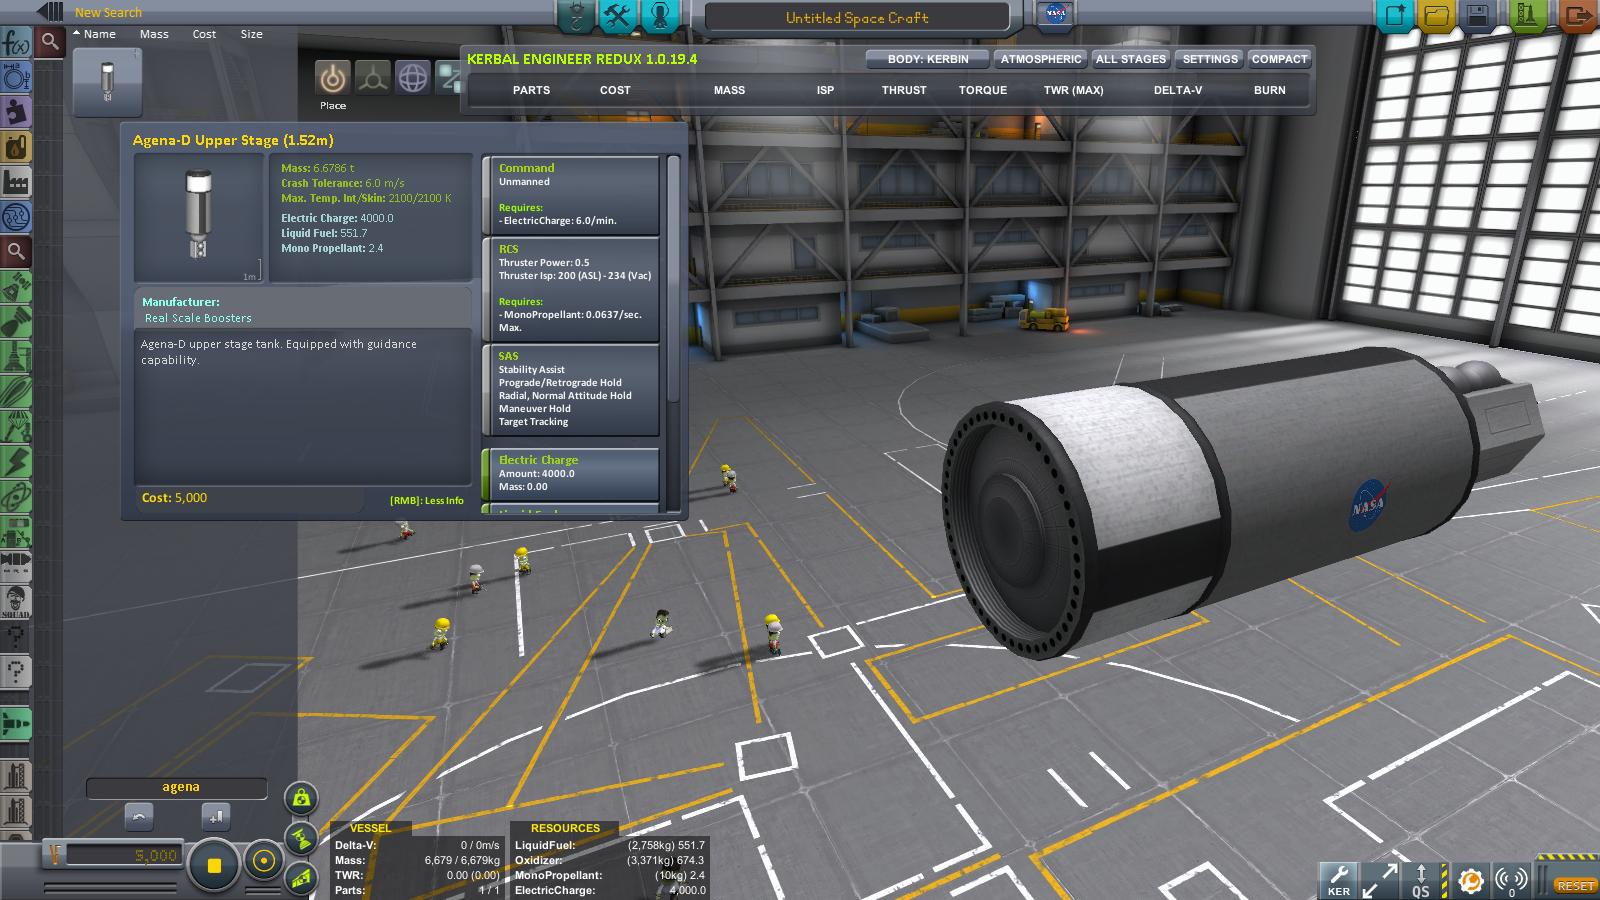The width and height of the screenshot is (1600, 900).
Task: Click the add part button beside undo
Action: [x=216, y=817]
